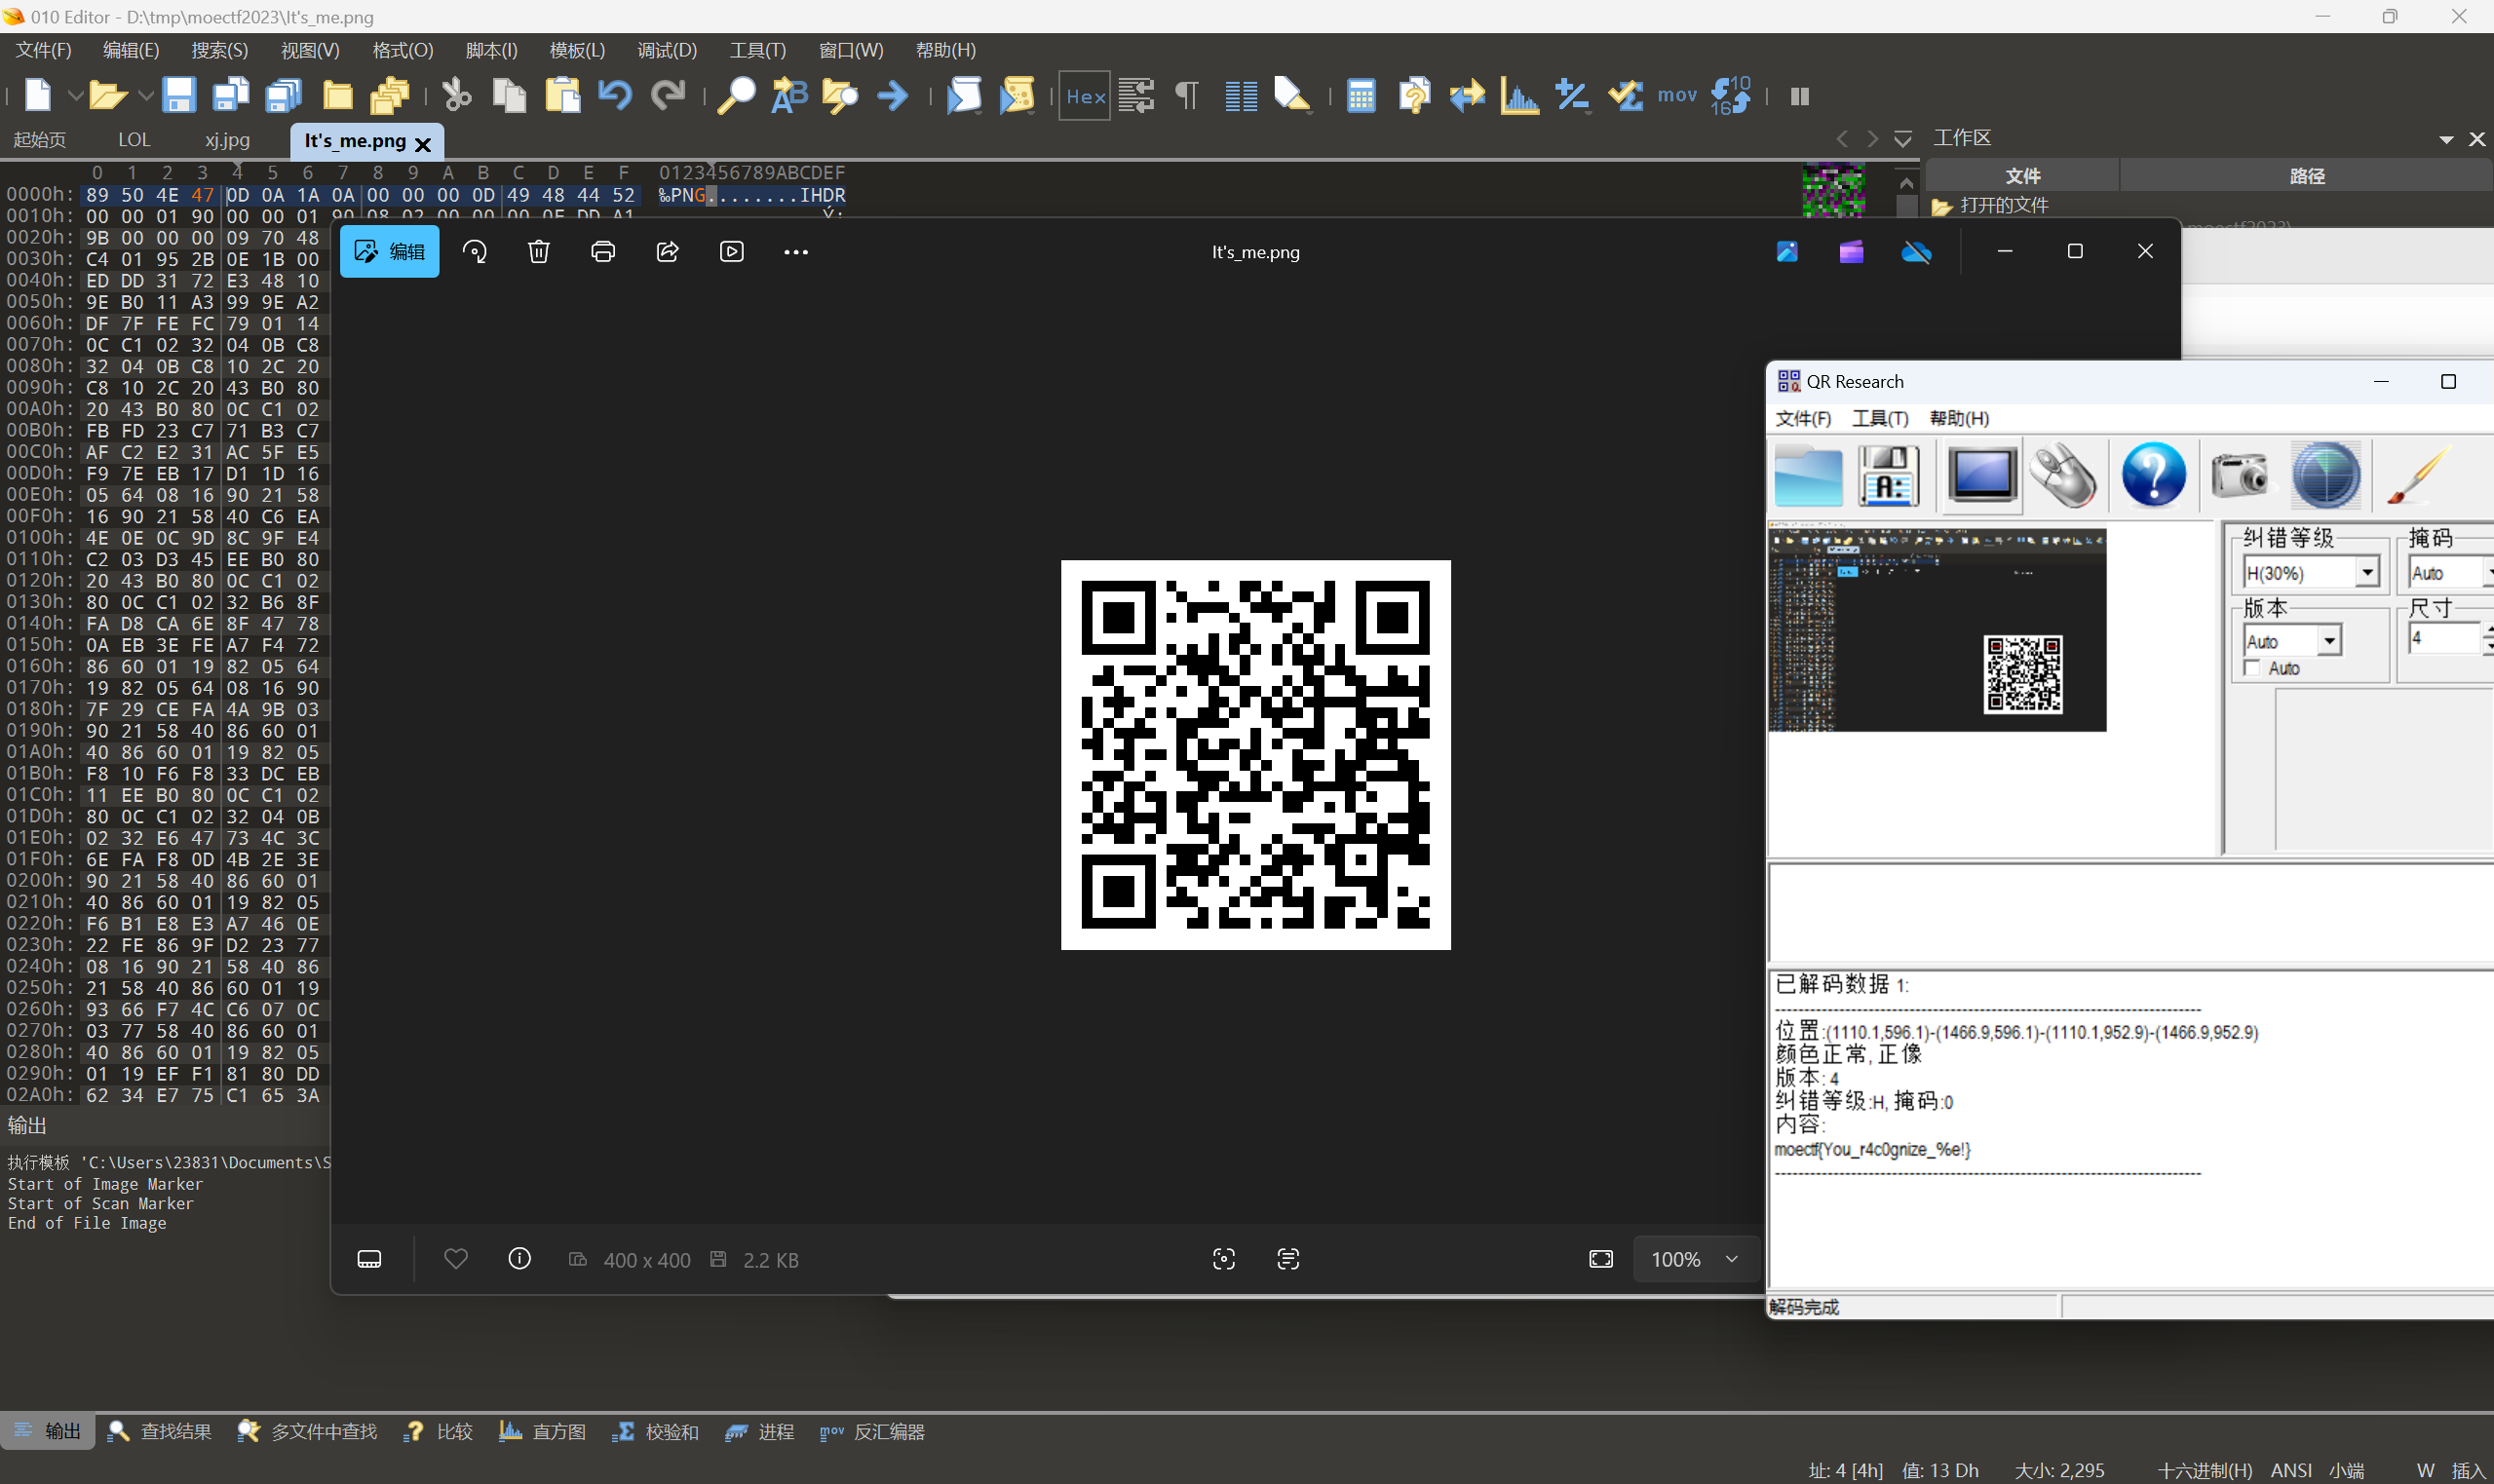Click the save floppy icon in QR Research
2494x1484 pixels.
click(1888, 476)
